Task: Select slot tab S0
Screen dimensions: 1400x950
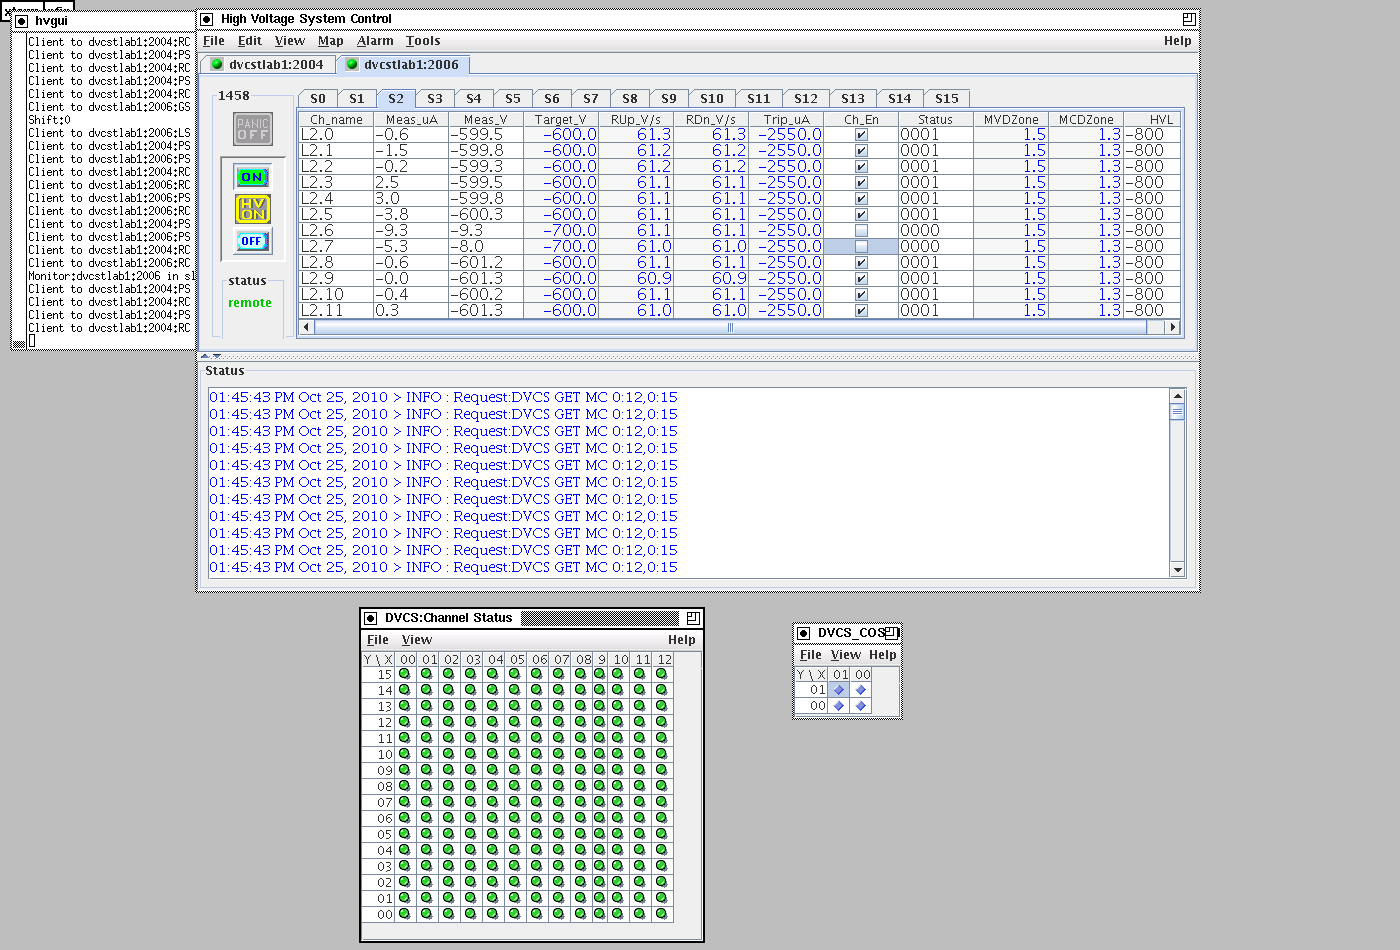Action: [318, 98]
